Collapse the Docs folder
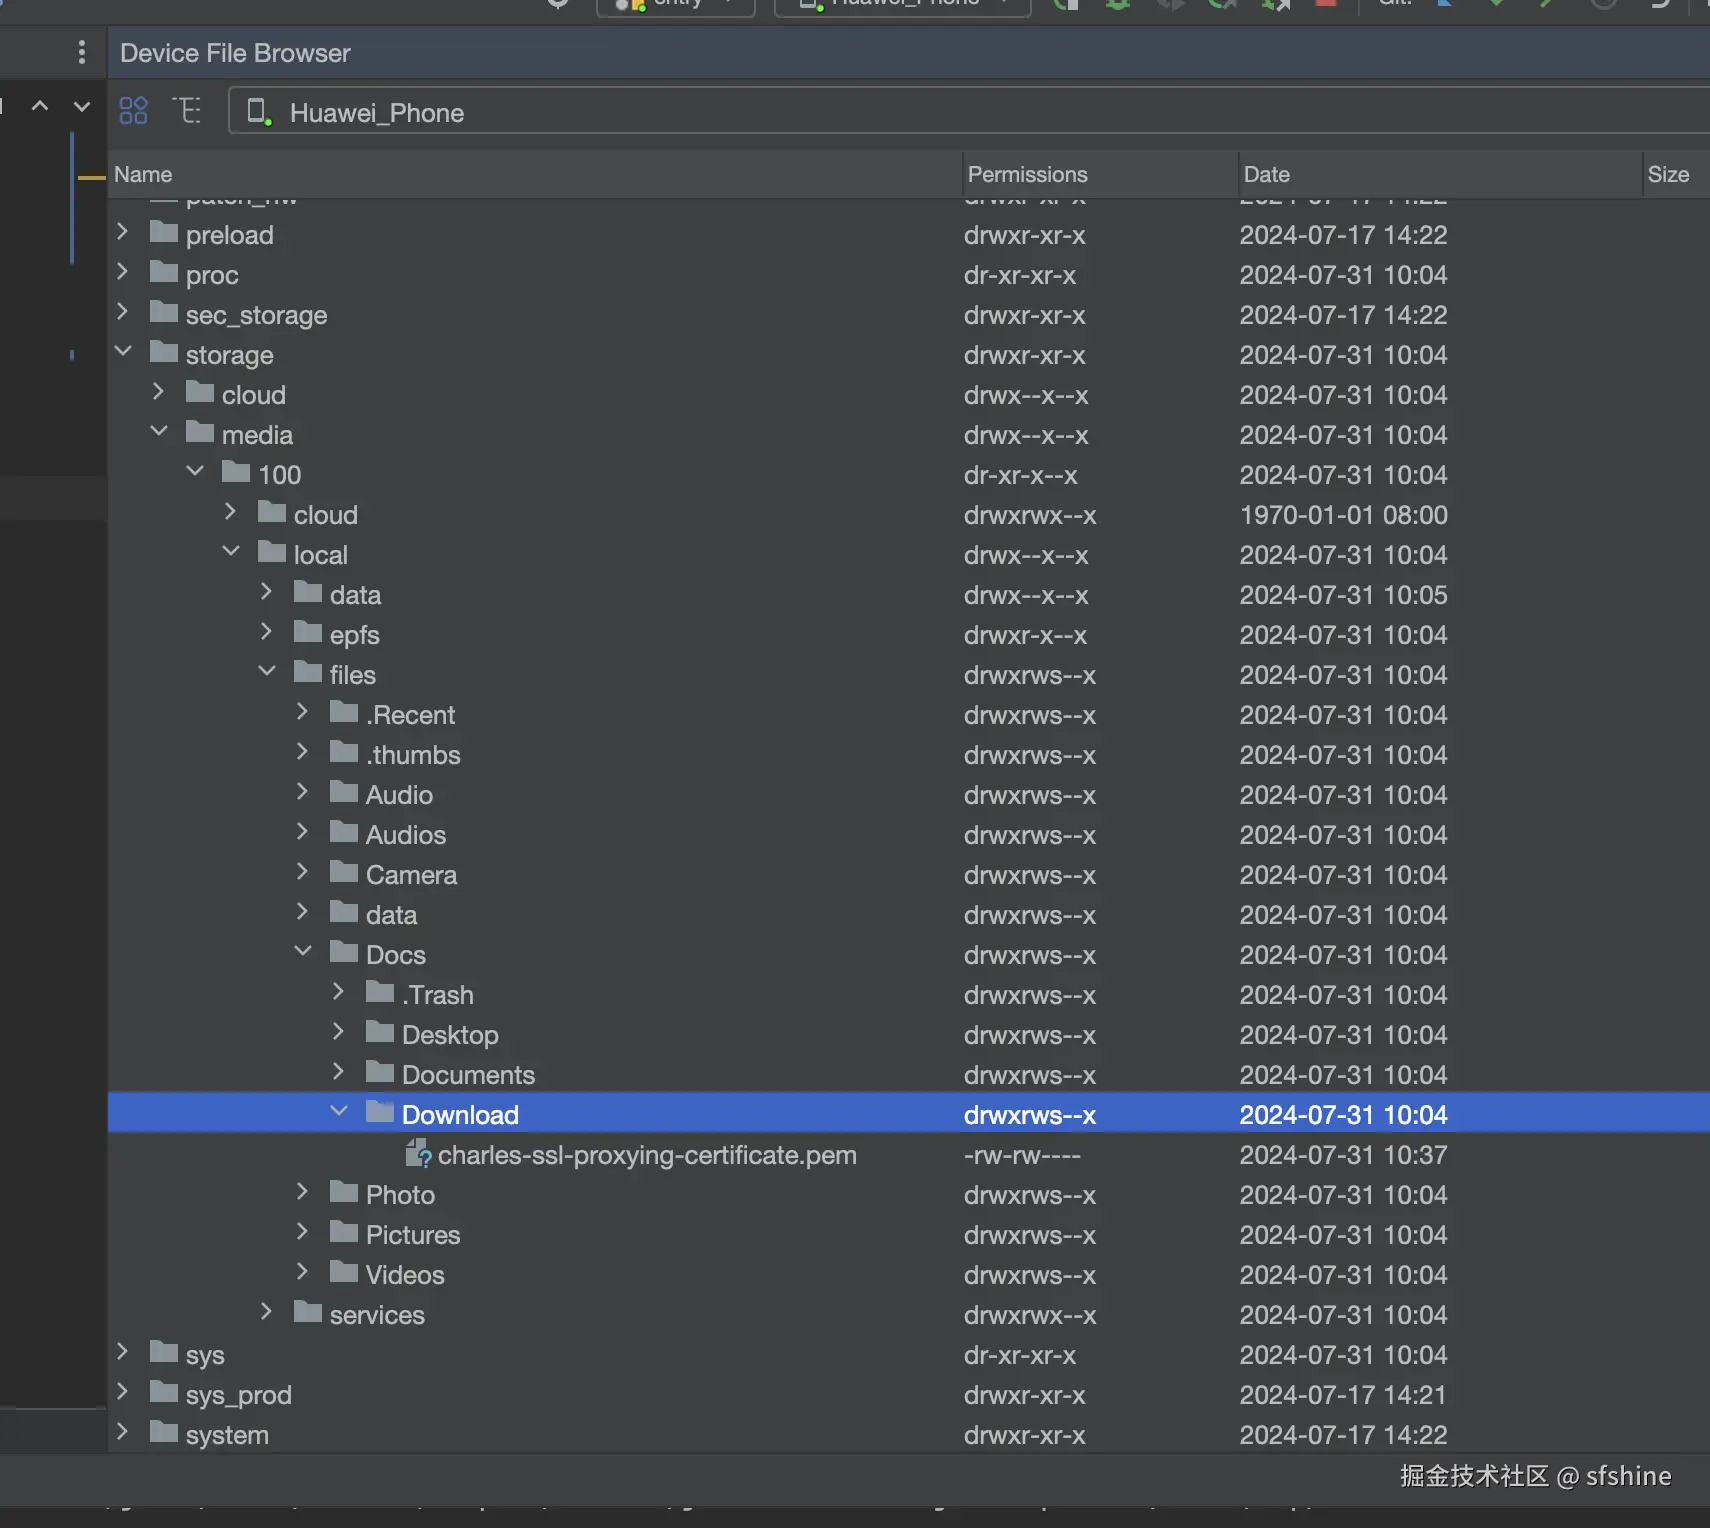This screenshot has width=1710, height=1528. (303, 952)
